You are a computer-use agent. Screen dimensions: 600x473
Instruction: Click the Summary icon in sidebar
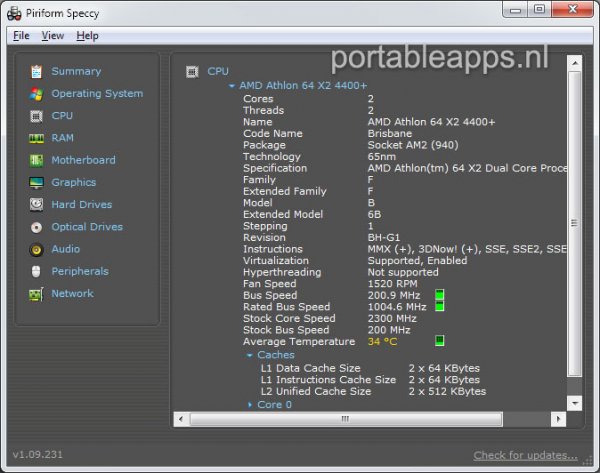[36, 72]
